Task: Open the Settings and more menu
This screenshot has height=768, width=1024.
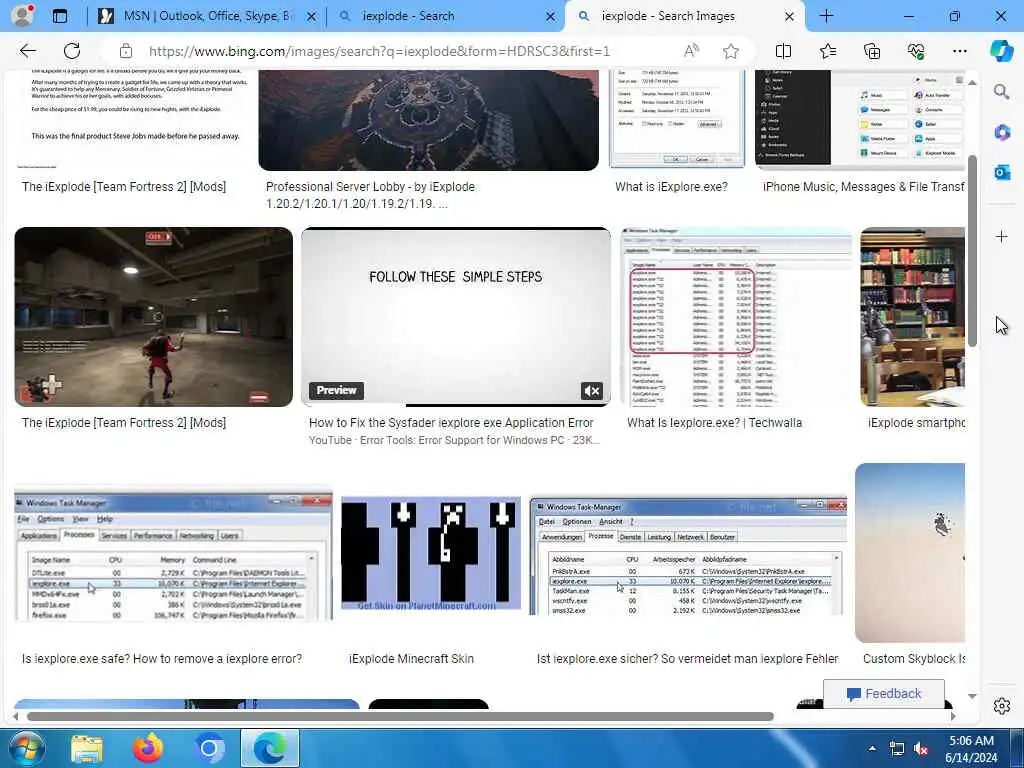Action: (x=959, y=51)
